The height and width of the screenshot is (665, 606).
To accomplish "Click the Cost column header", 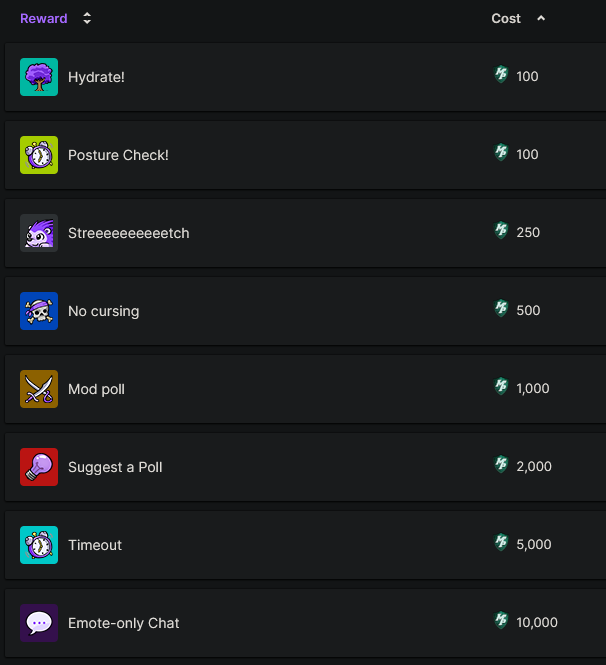I will pyautogui.click(x=506, y=18).
